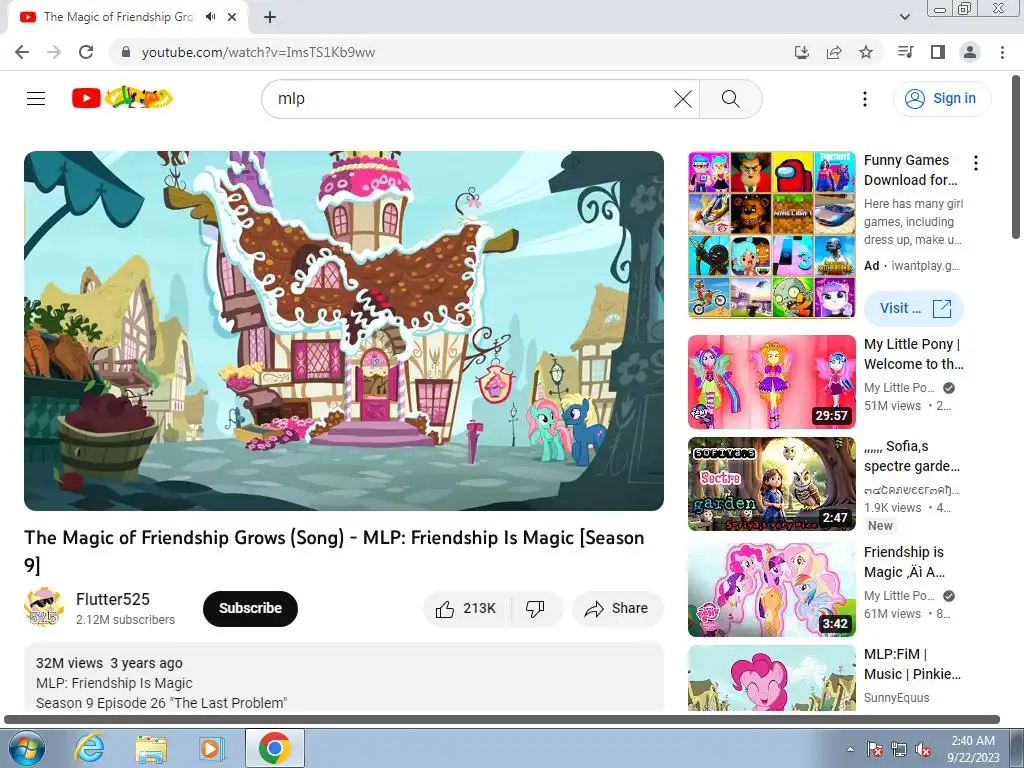Open MLP:FiM Music Pinkie title link
The width and height of the screenshot is (1024, 768).
click(x=912, y=664)
